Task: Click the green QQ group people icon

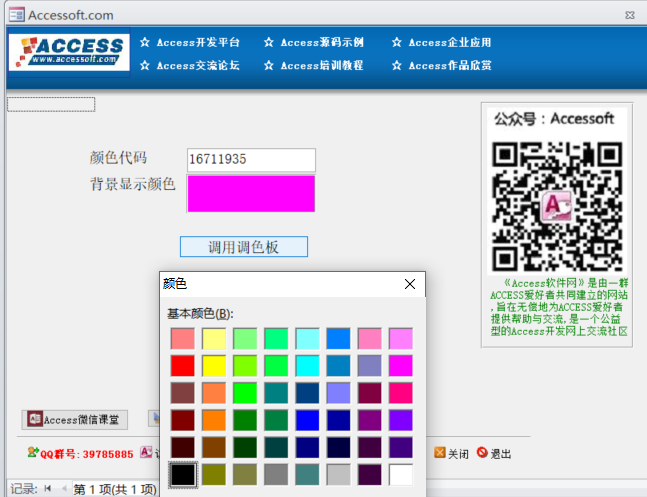Action: (33, 452)
